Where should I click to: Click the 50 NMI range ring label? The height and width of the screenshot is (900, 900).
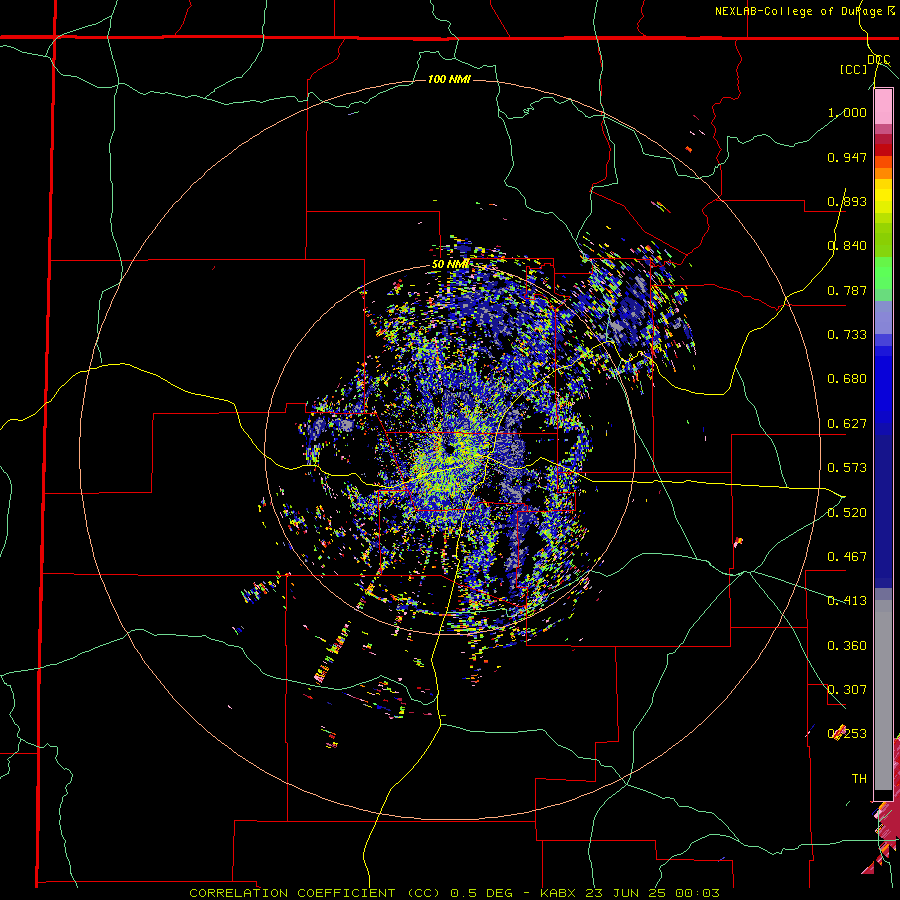coord(450,265)
